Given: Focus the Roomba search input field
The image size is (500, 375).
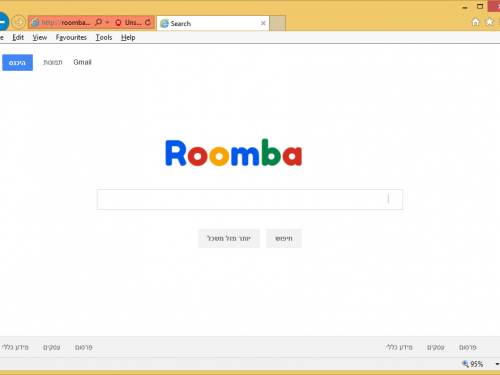Looking at the screenshot, I should [x=250, y=199].
